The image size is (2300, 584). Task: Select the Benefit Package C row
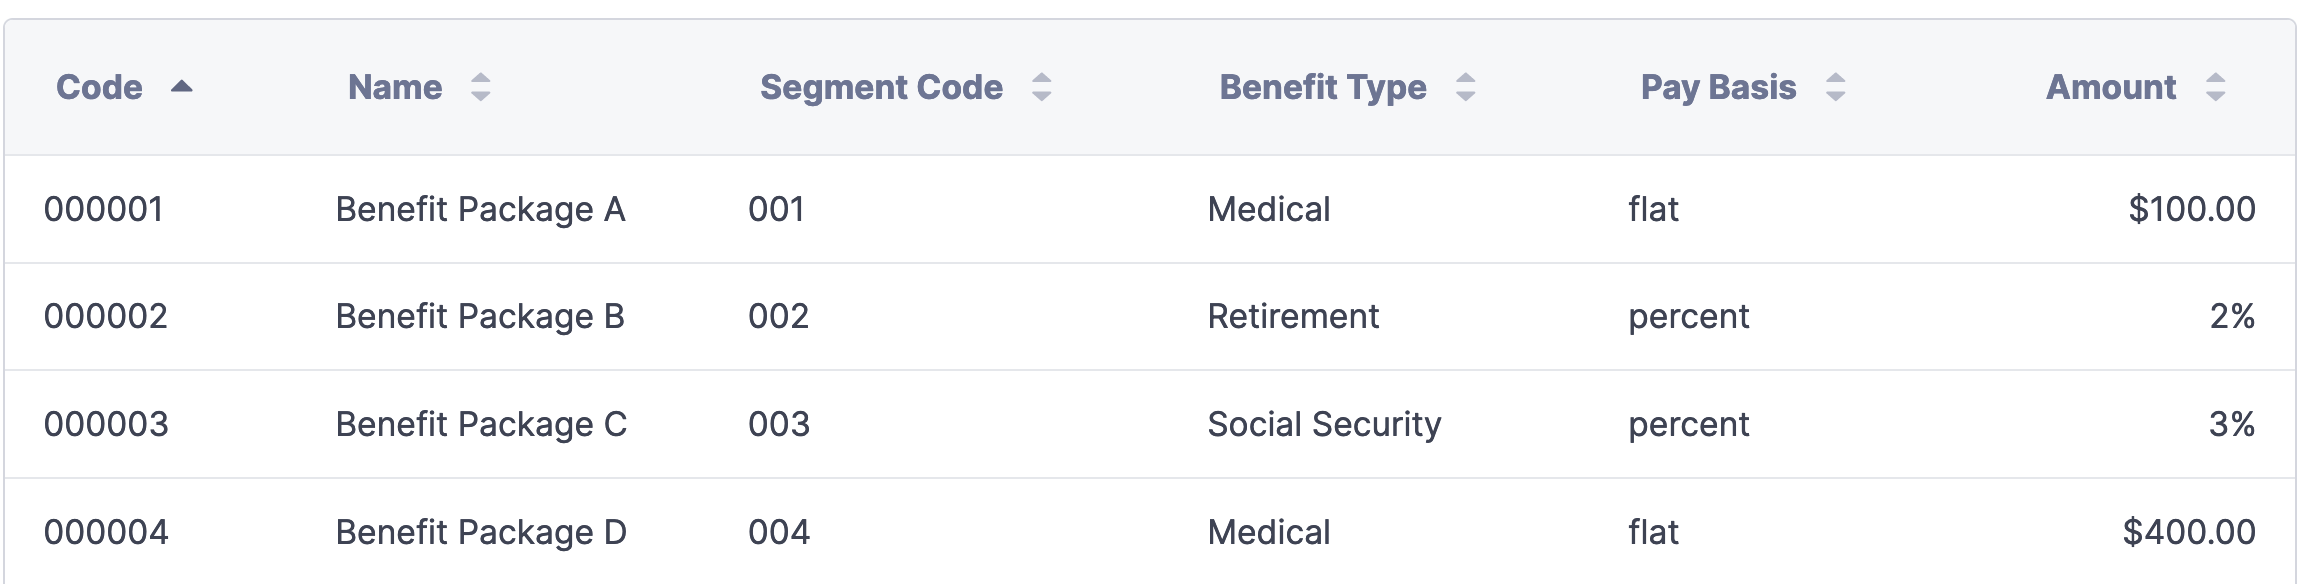point(481,424)
